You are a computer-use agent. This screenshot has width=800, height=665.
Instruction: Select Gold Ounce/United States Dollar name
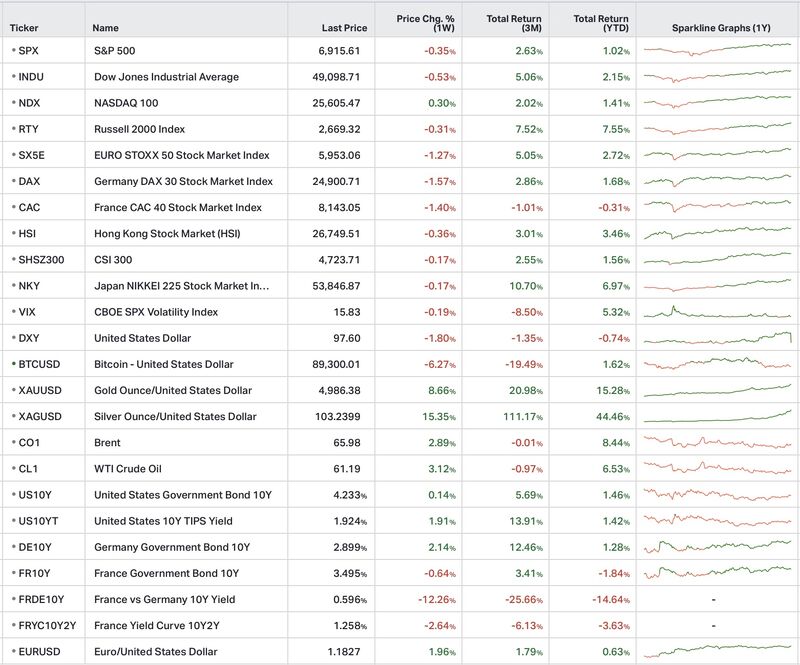point(173,390)
